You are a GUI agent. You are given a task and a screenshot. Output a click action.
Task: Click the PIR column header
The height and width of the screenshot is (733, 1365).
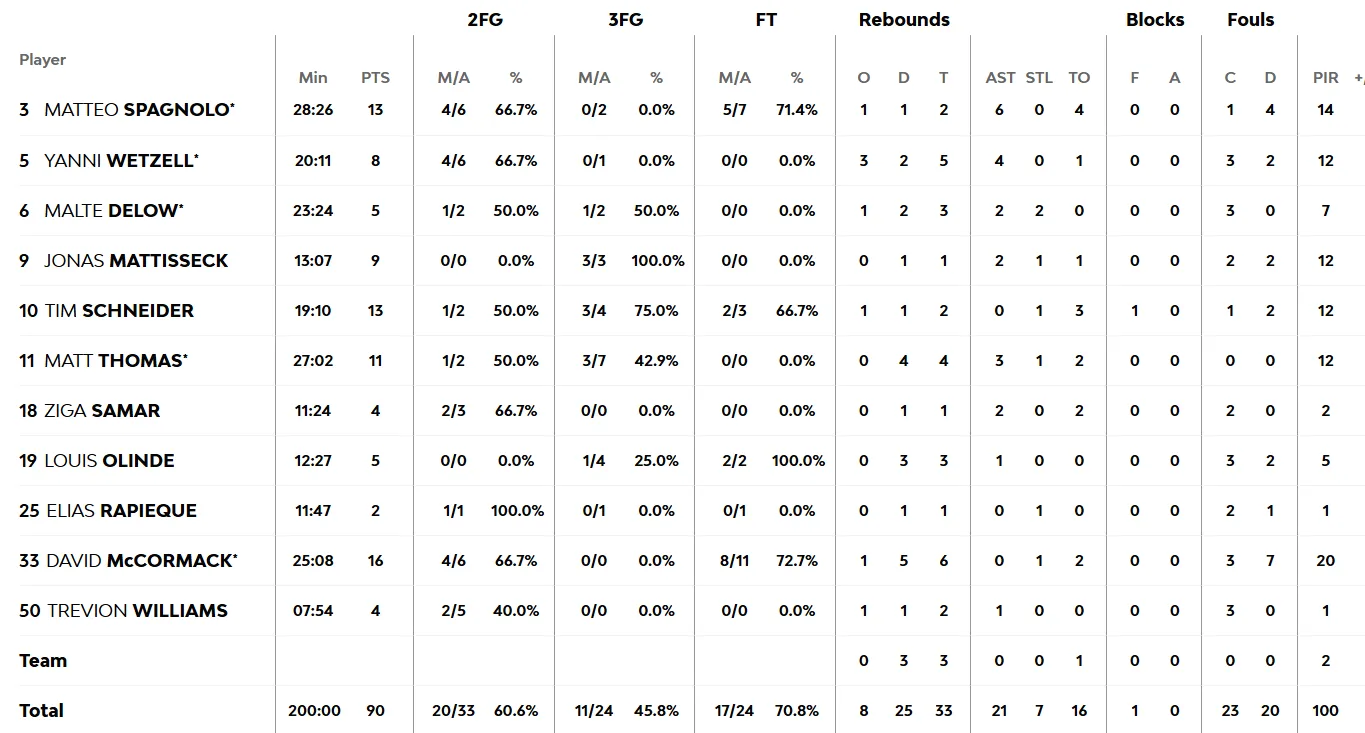[x=1326, y=78]
